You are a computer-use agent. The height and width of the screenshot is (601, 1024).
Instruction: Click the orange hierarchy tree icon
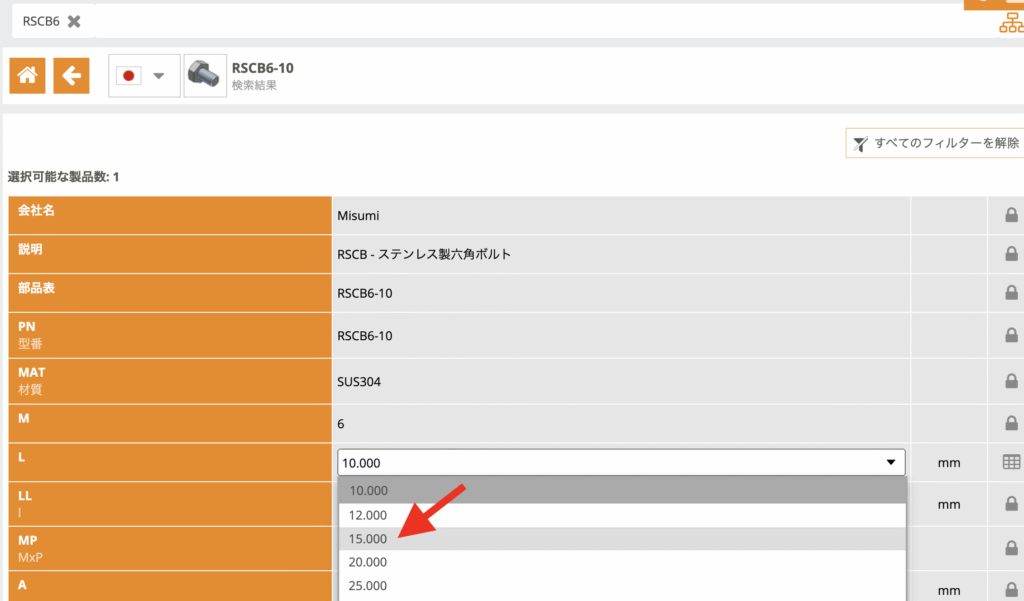[1011, 22]
